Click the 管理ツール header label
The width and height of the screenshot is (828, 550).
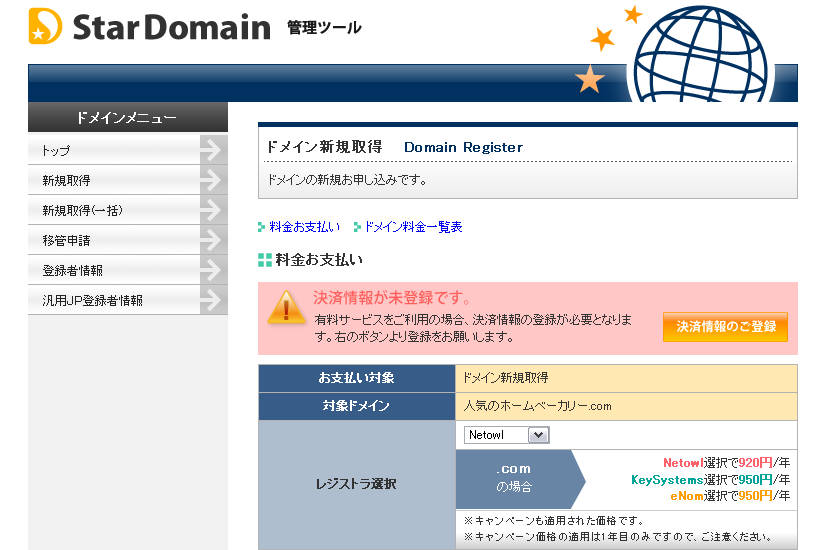(x=324, y=27)
